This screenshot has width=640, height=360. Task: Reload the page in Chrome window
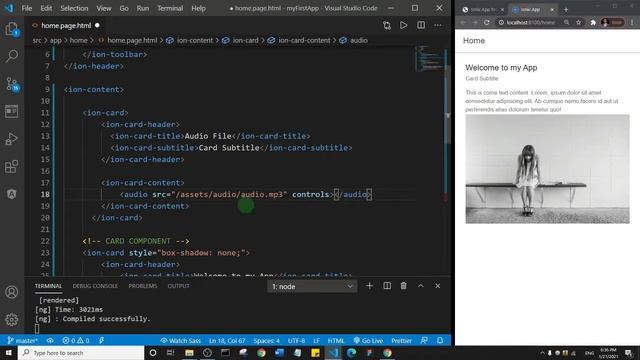click(487, 22)
